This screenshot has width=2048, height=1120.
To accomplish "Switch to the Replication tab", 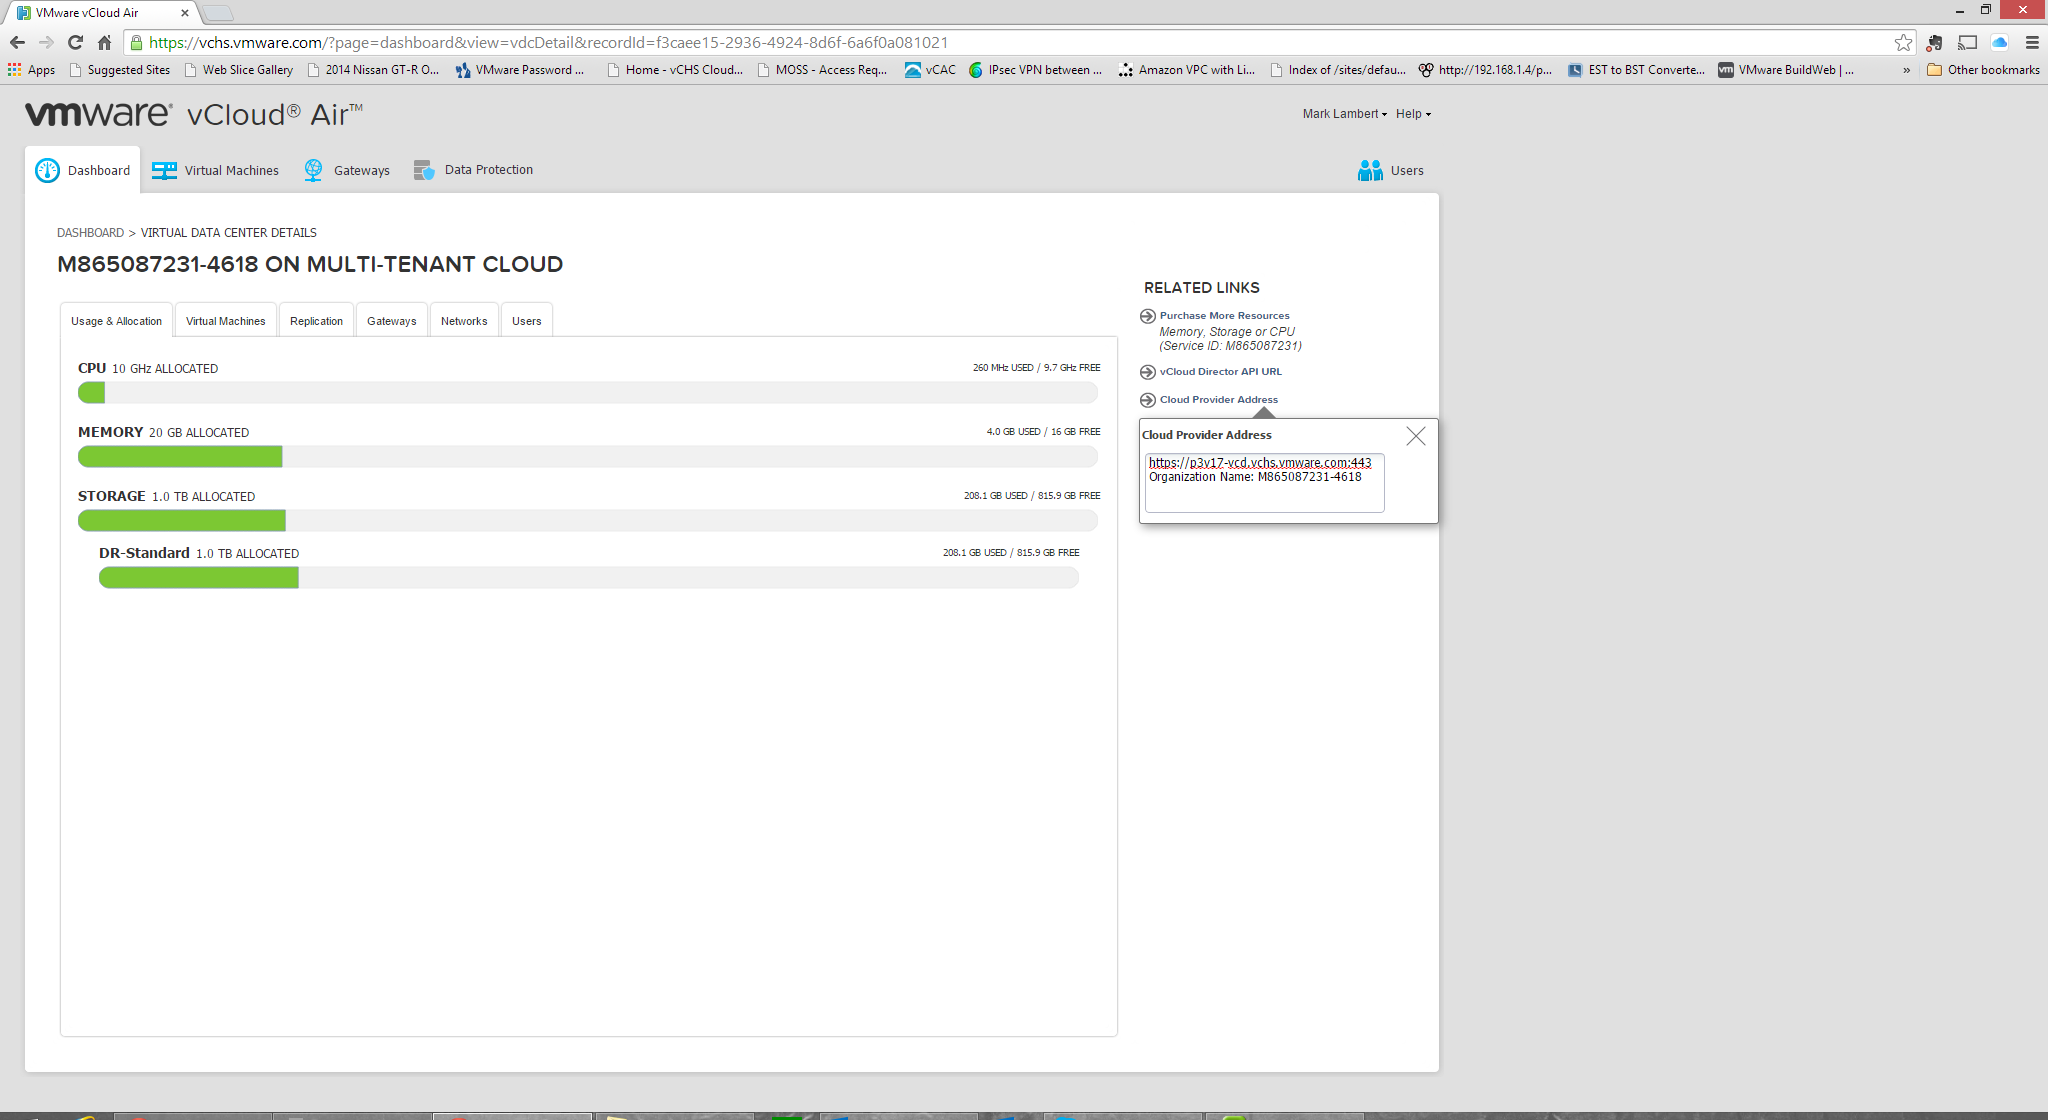I will click(x=316, y=321).
